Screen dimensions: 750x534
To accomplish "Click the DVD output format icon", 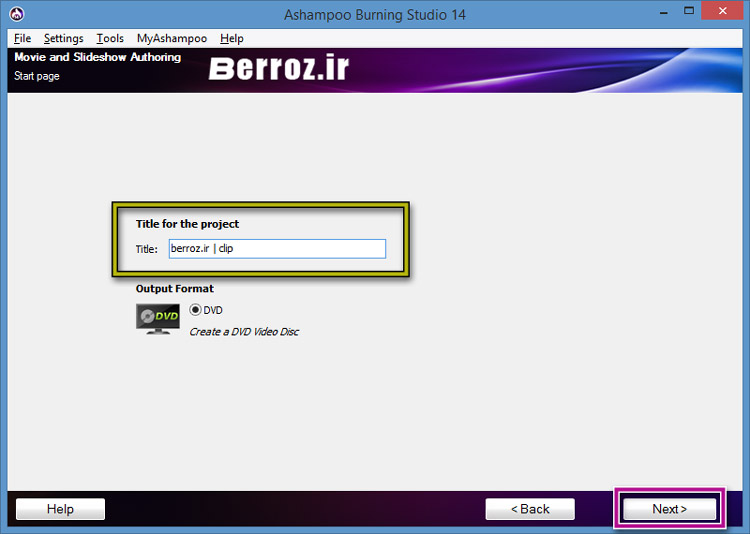I will point(158,318).
